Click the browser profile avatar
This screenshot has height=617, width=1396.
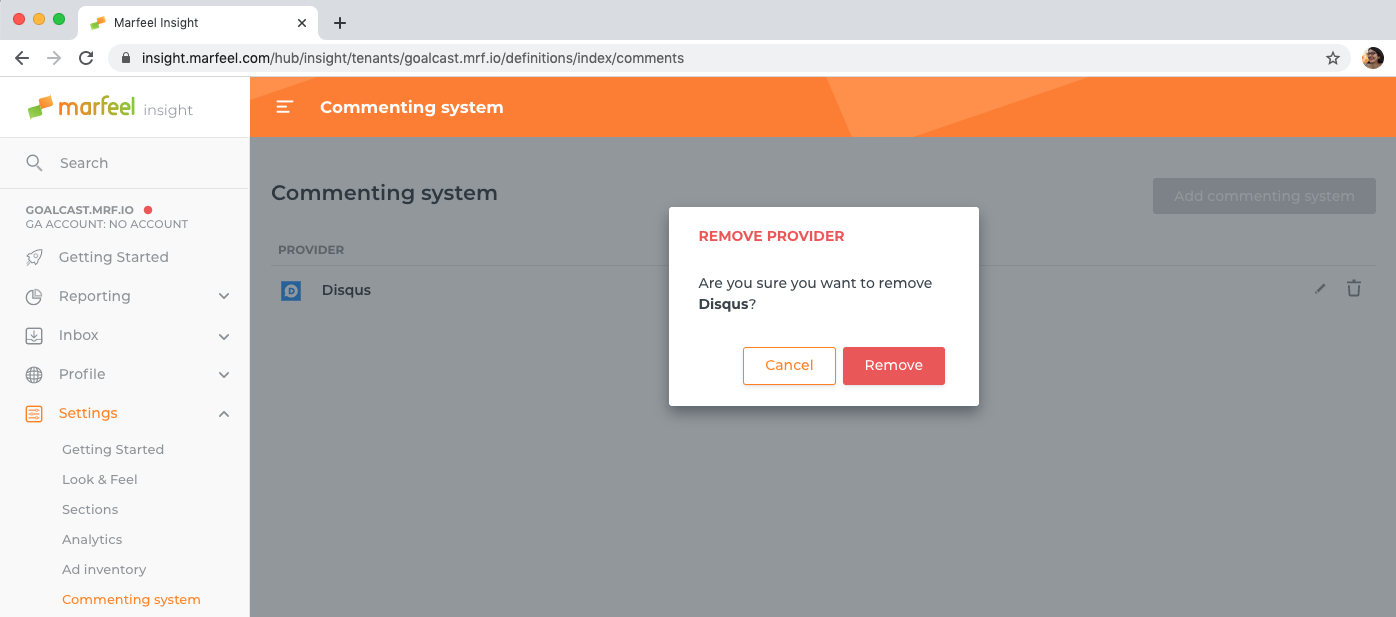tap(1373, 58)
